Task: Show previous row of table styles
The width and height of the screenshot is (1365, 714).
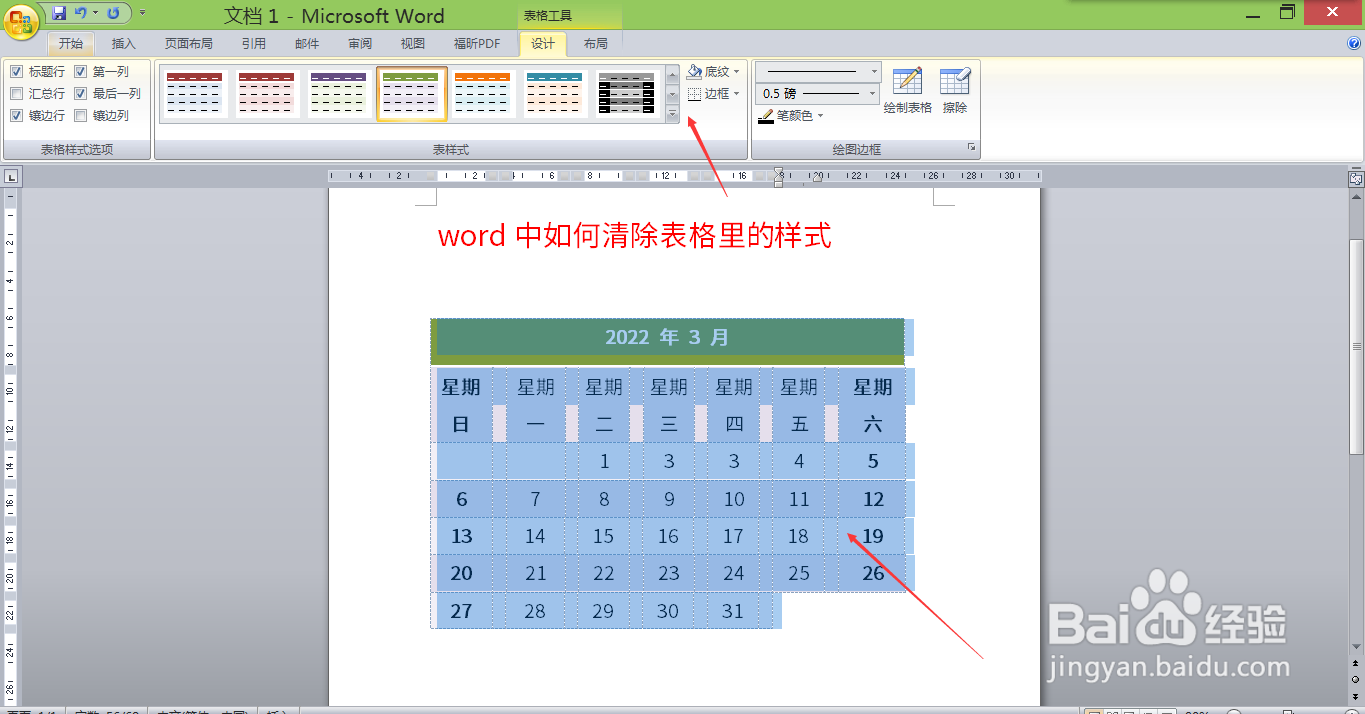Action: (673, 73)
